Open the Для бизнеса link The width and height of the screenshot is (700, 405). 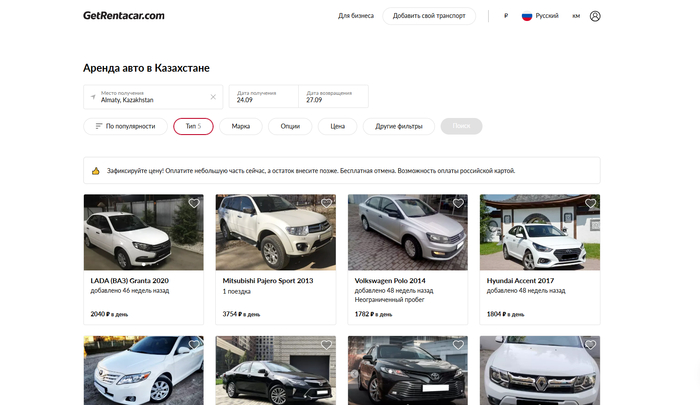click(x=356, y=16)
